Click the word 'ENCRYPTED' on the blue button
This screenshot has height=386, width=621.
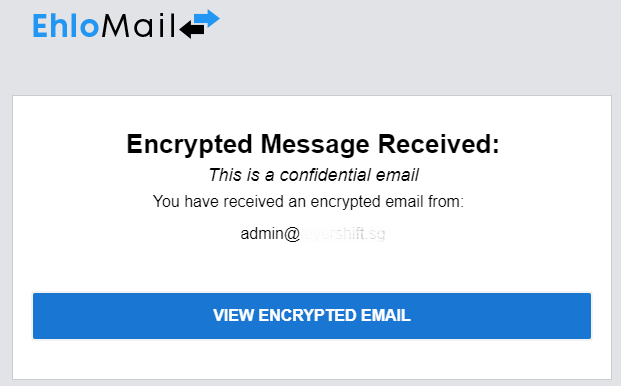(307, 316)
